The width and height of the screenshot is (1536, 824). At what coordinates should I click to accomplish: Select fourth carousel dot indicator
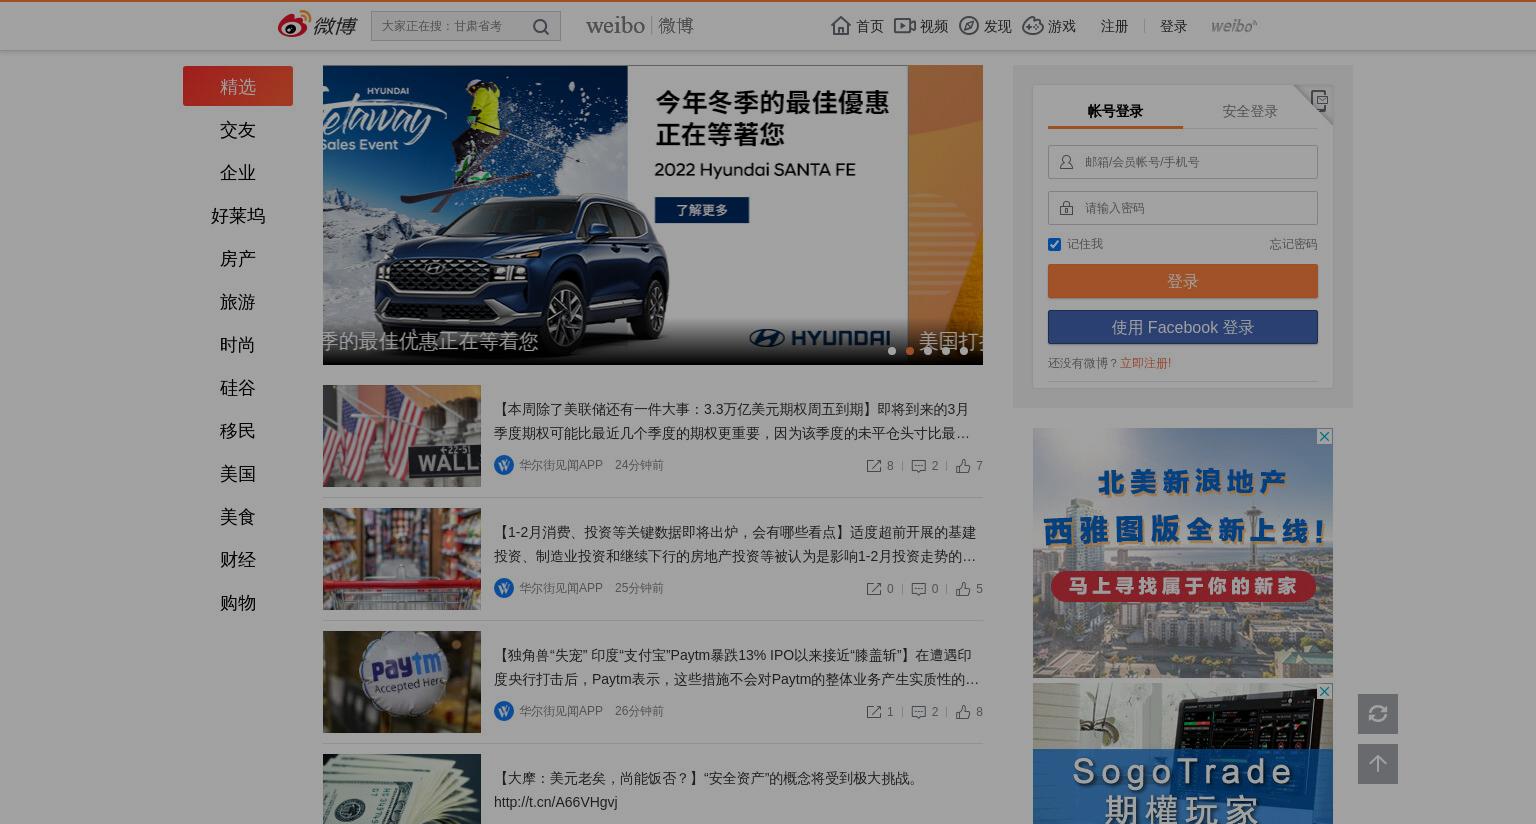946,351
